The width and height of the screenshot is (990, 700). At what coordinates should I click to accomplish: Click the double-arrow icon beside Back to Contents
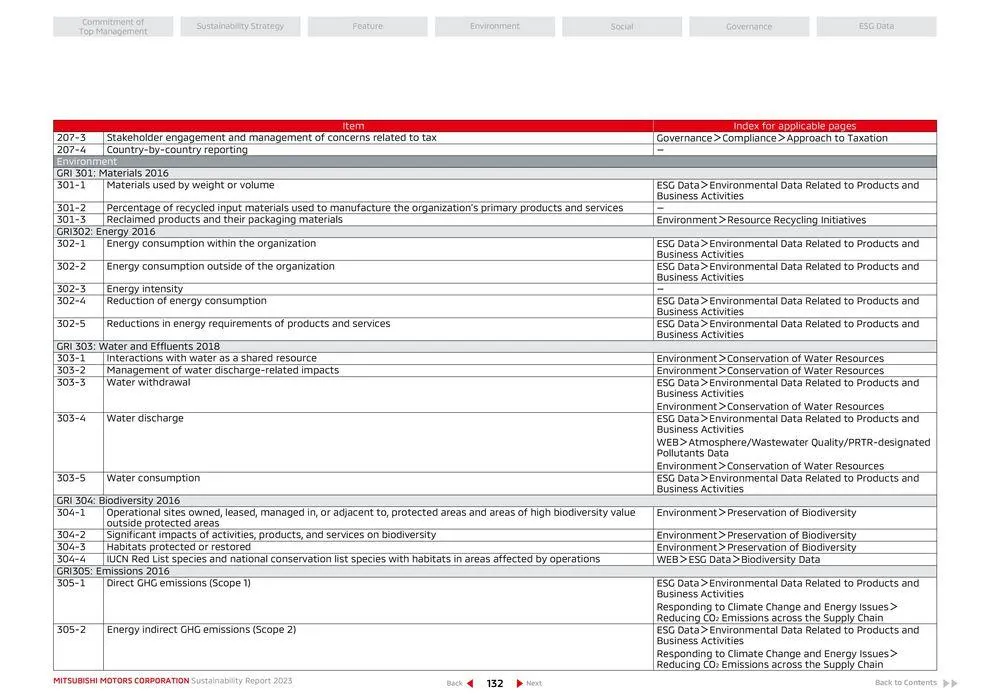tap(948, 683)
